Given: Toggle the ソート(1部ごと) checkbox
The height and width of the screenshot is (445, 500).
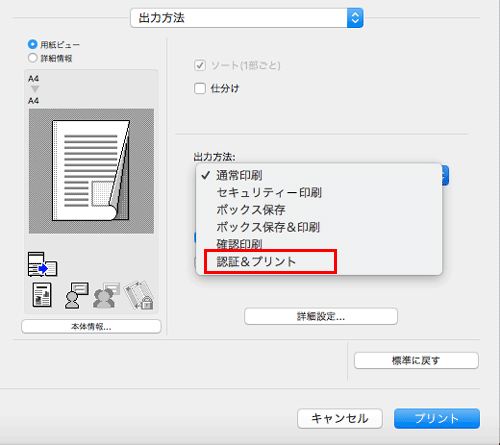Looking at the screenshot, I should point(200,65).
